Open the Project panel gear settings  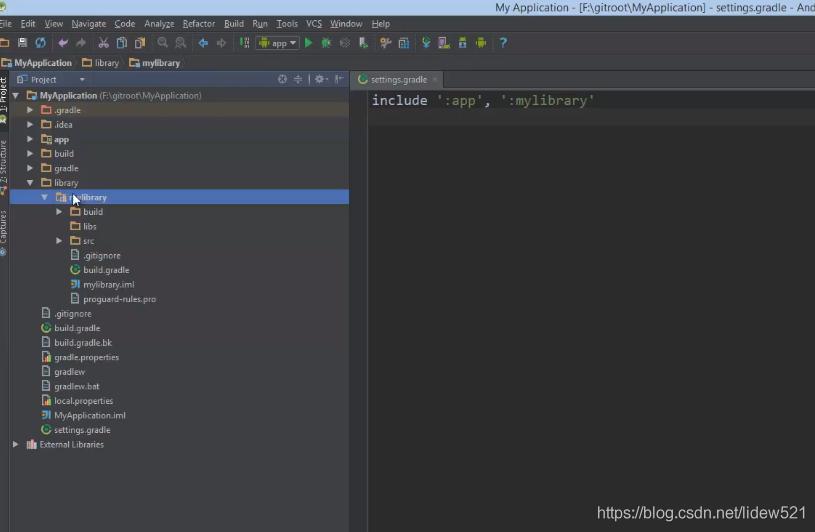[x=321, y=79]
